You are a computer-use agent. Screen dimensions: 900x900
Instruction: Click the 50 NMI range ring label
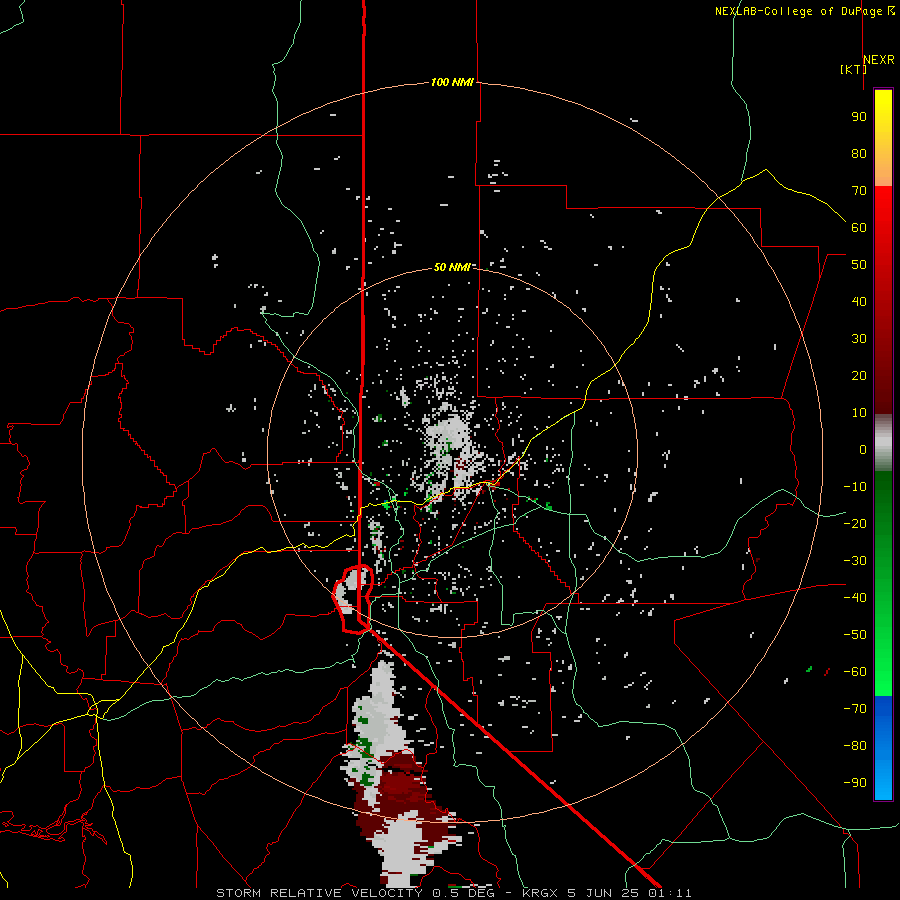click(452, 267)
